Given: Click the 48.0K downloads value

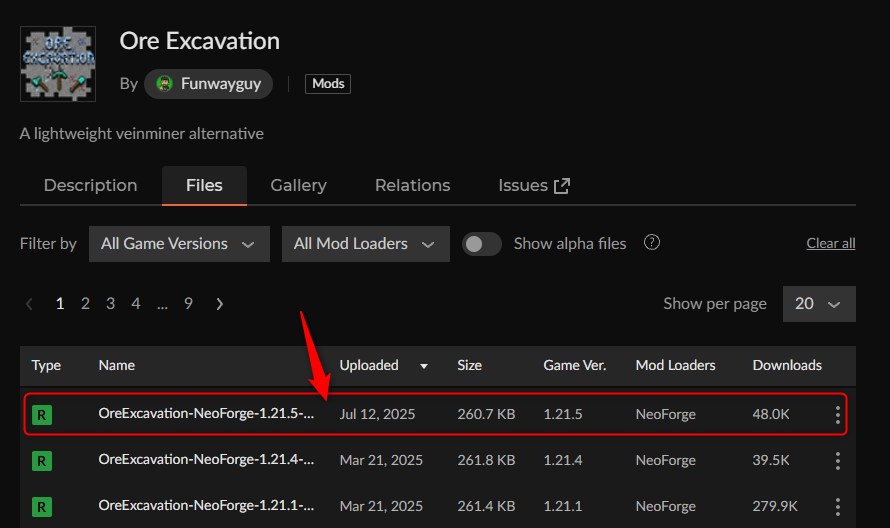Looking at the screenshot, I should point(771,414).
